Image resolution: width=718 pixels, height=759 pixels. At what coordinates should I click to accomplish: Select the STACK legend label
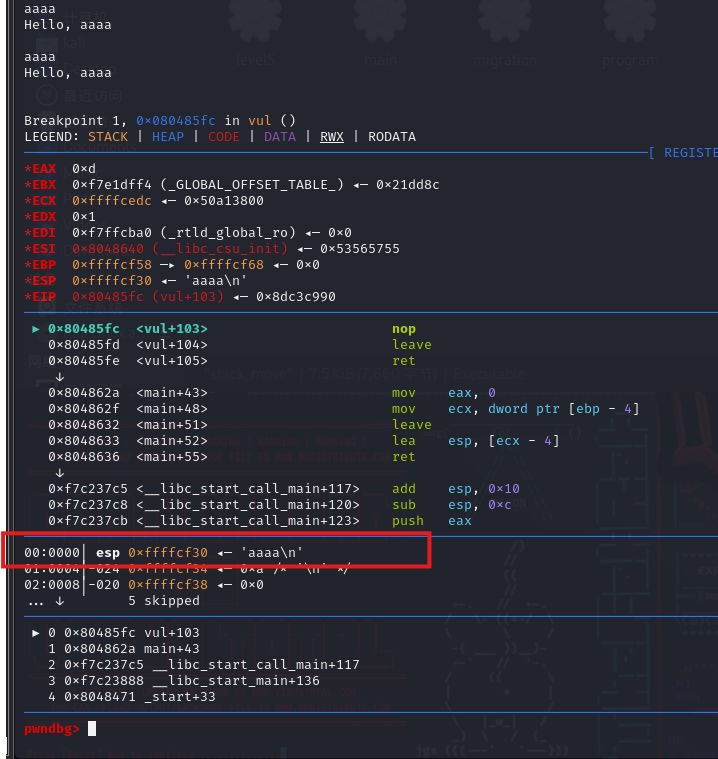click(x=108, y=137)
